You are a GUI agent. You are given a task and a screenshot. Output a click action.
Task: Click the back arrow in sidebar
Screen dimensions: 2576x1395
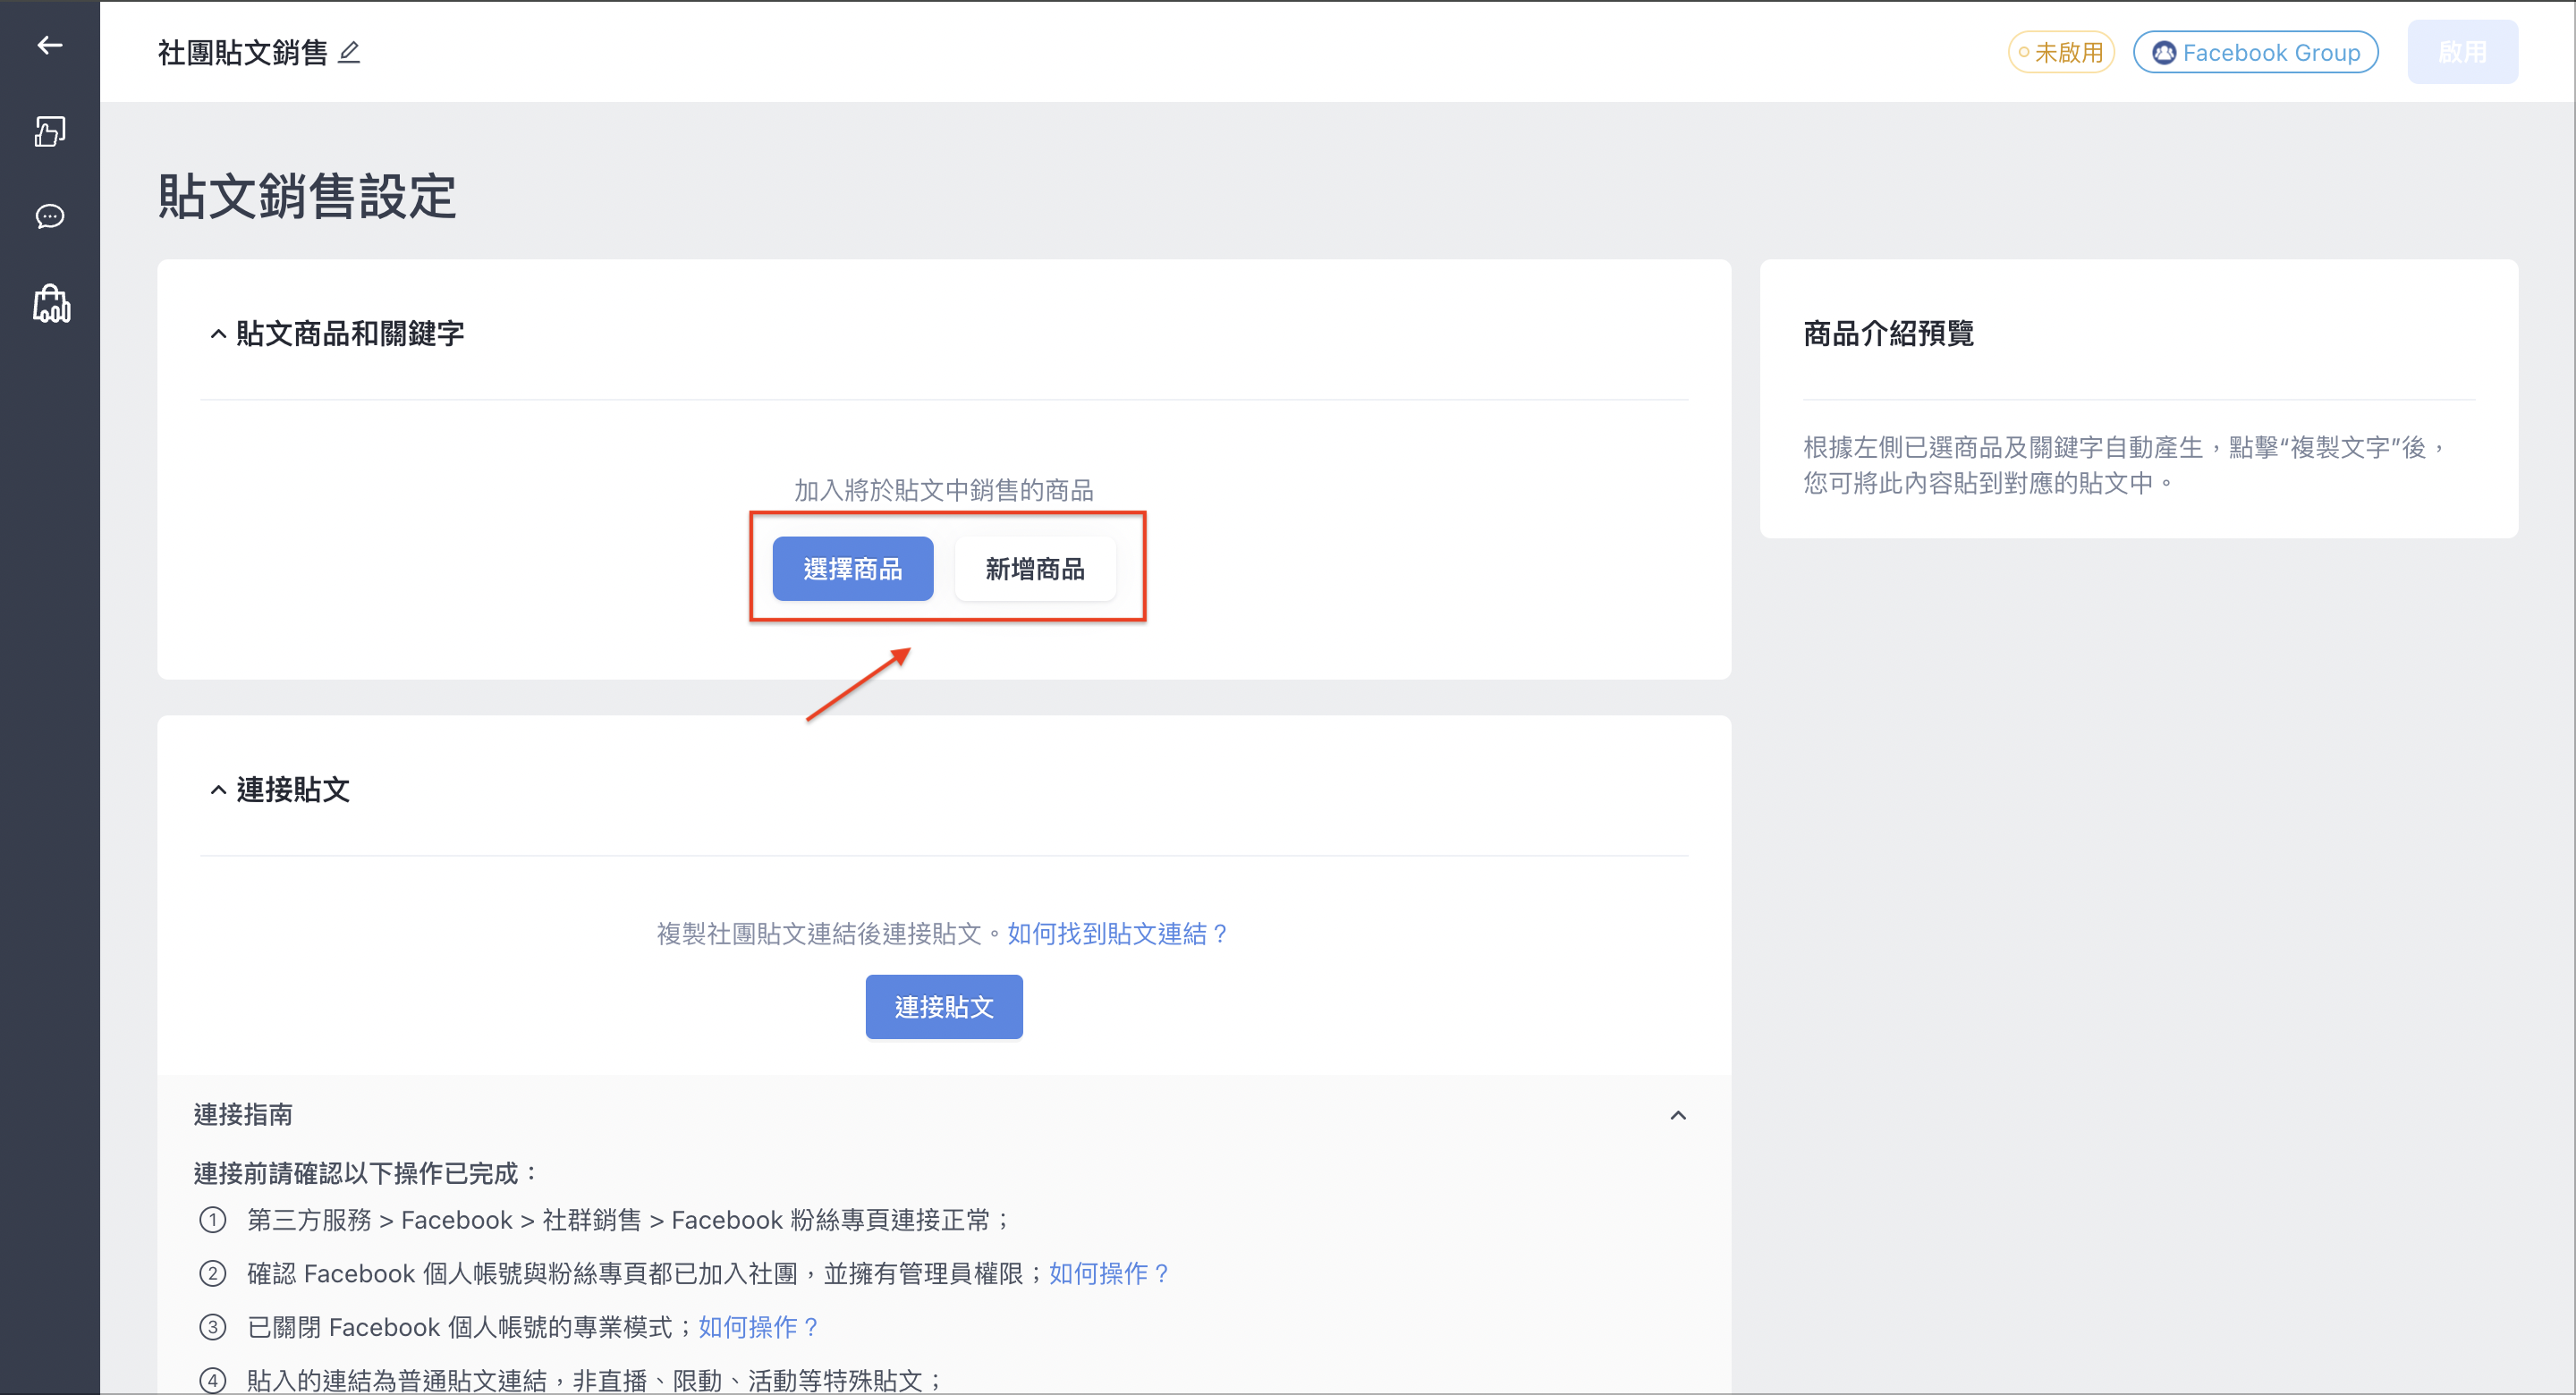50,45
